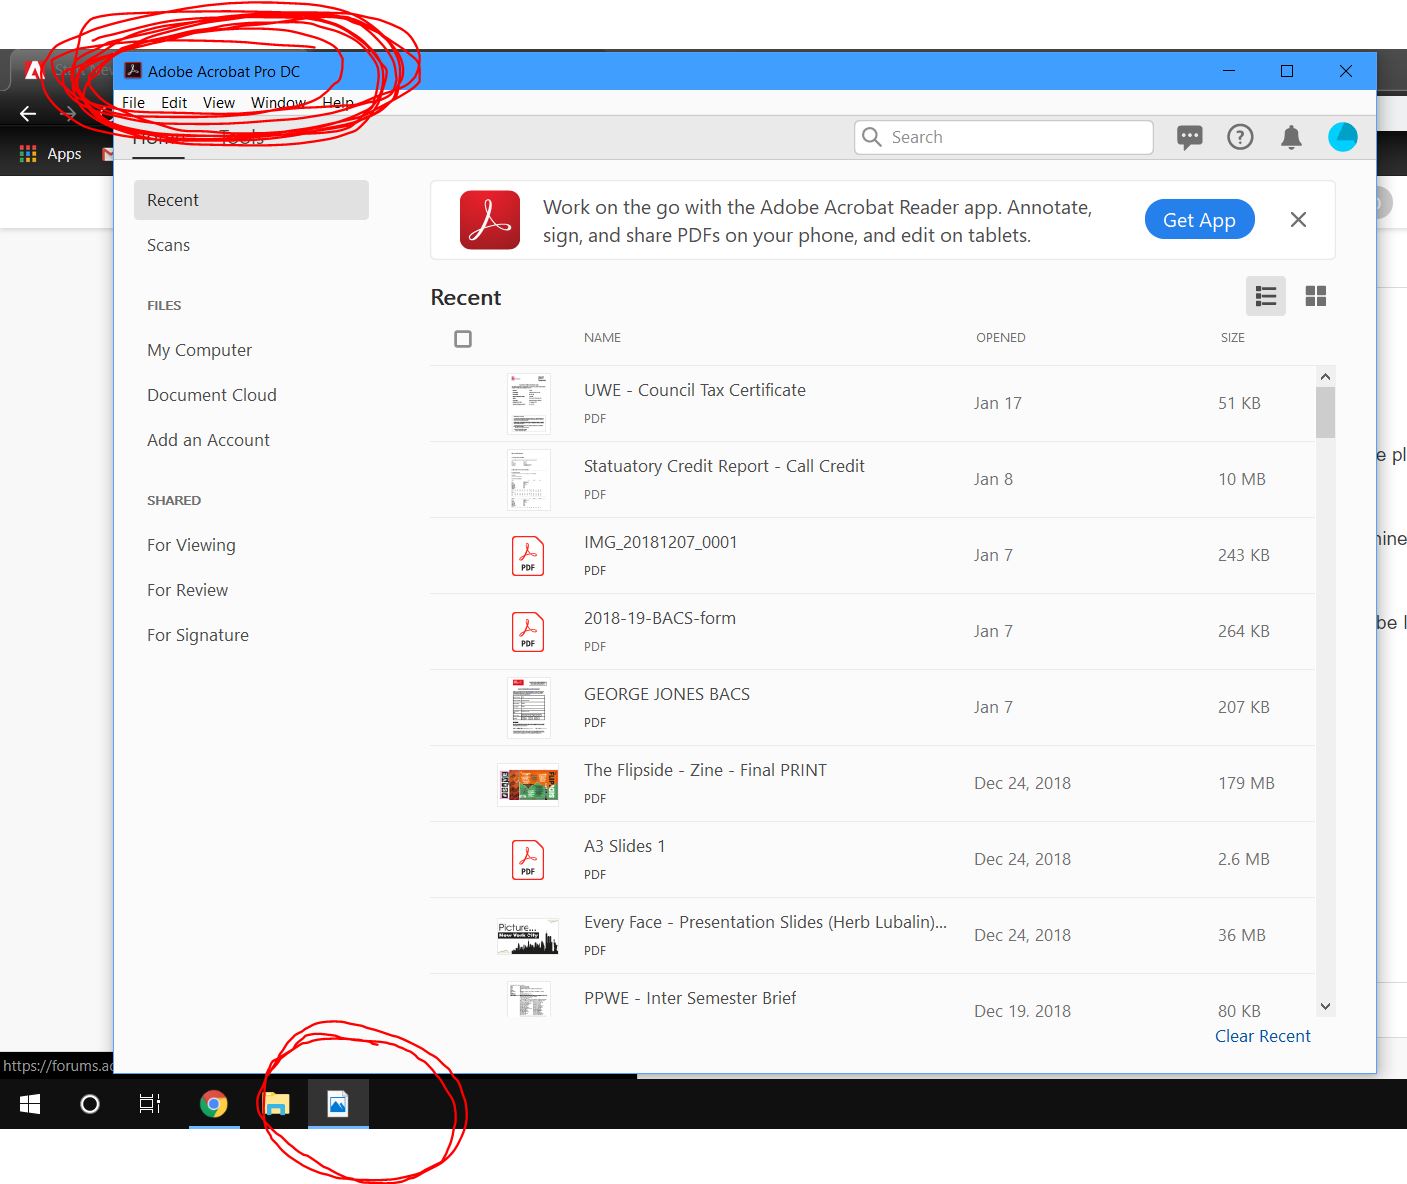This screenshot has height=1184, width=1407.
Task: Open Document Cloud files
Action: [212, 395]
